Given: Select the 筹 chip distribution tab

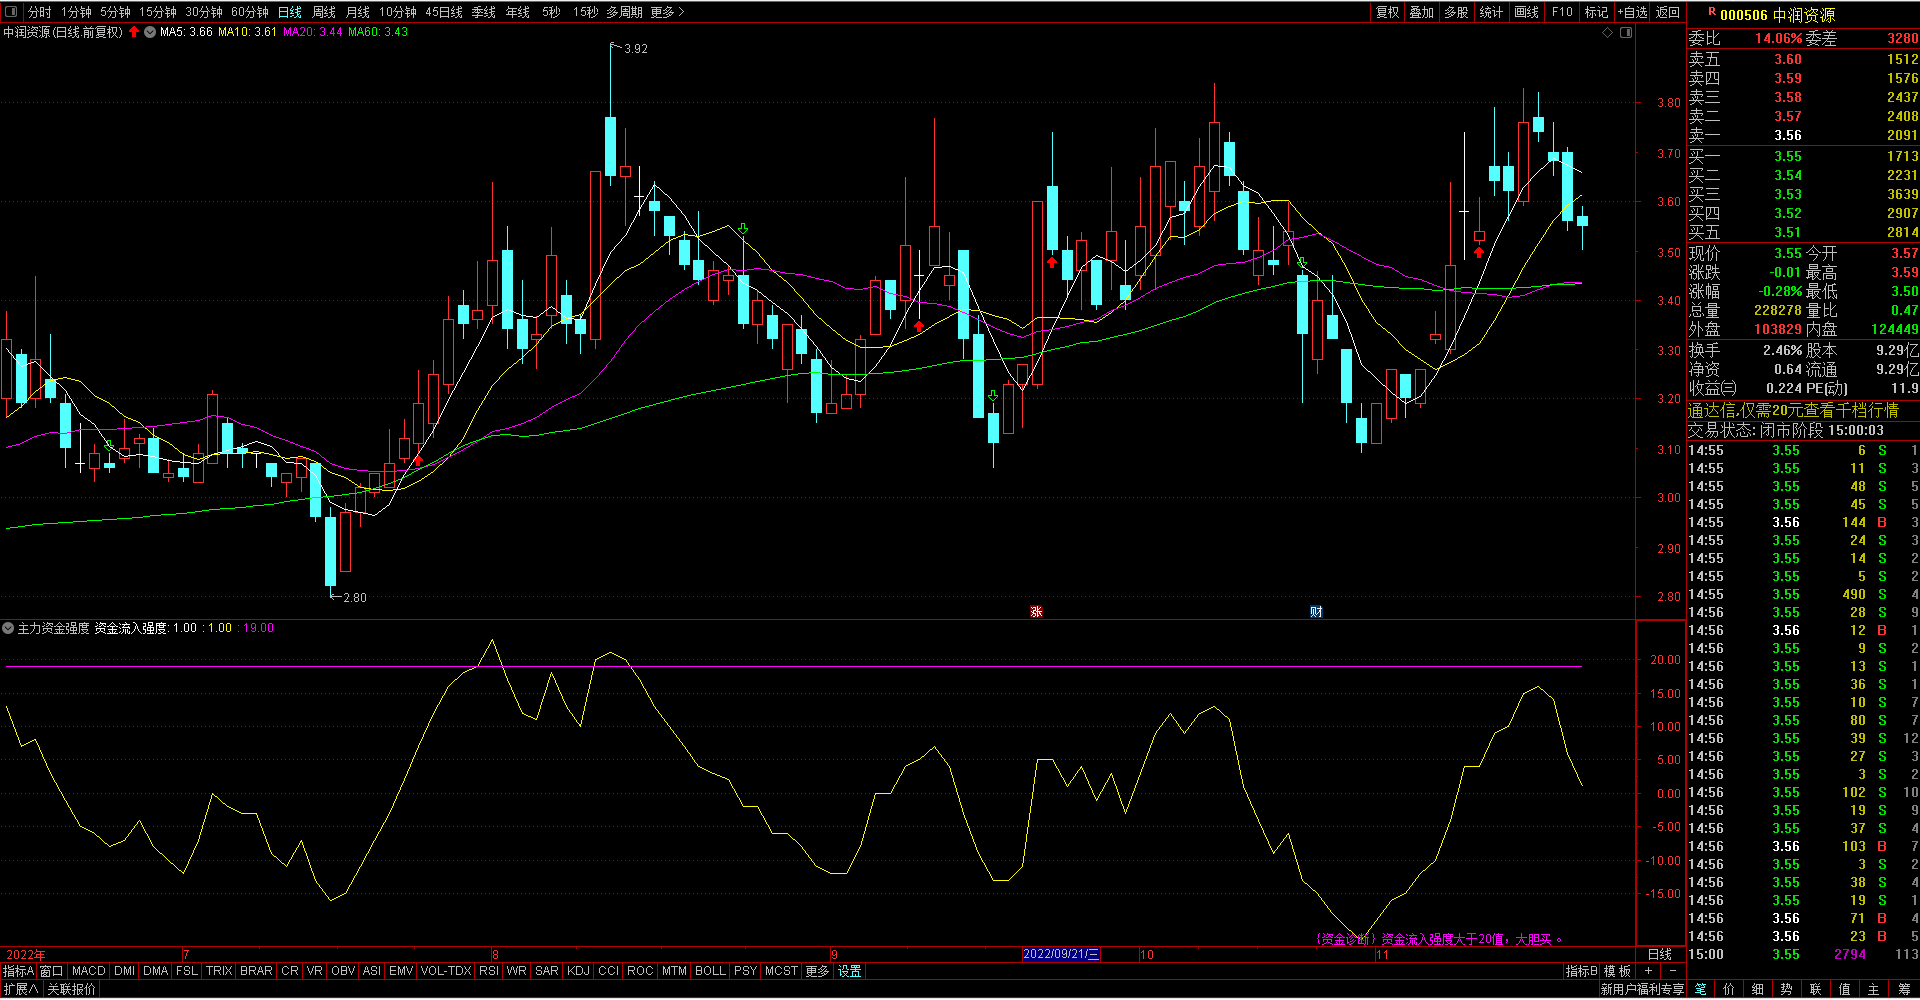Looking at the screenshot, I should 1903,989.
